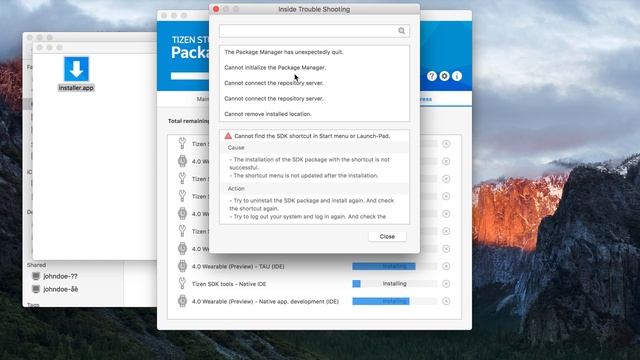
Task: Click the red warning triangle icon
Action: point(228,136)
